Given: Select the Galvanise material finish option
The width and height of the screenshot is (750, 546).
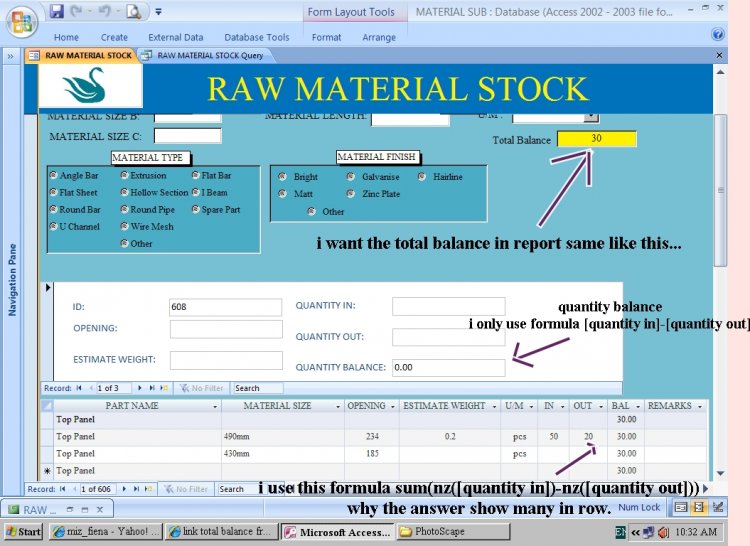Looking at the screenshot, I should 351,177.
